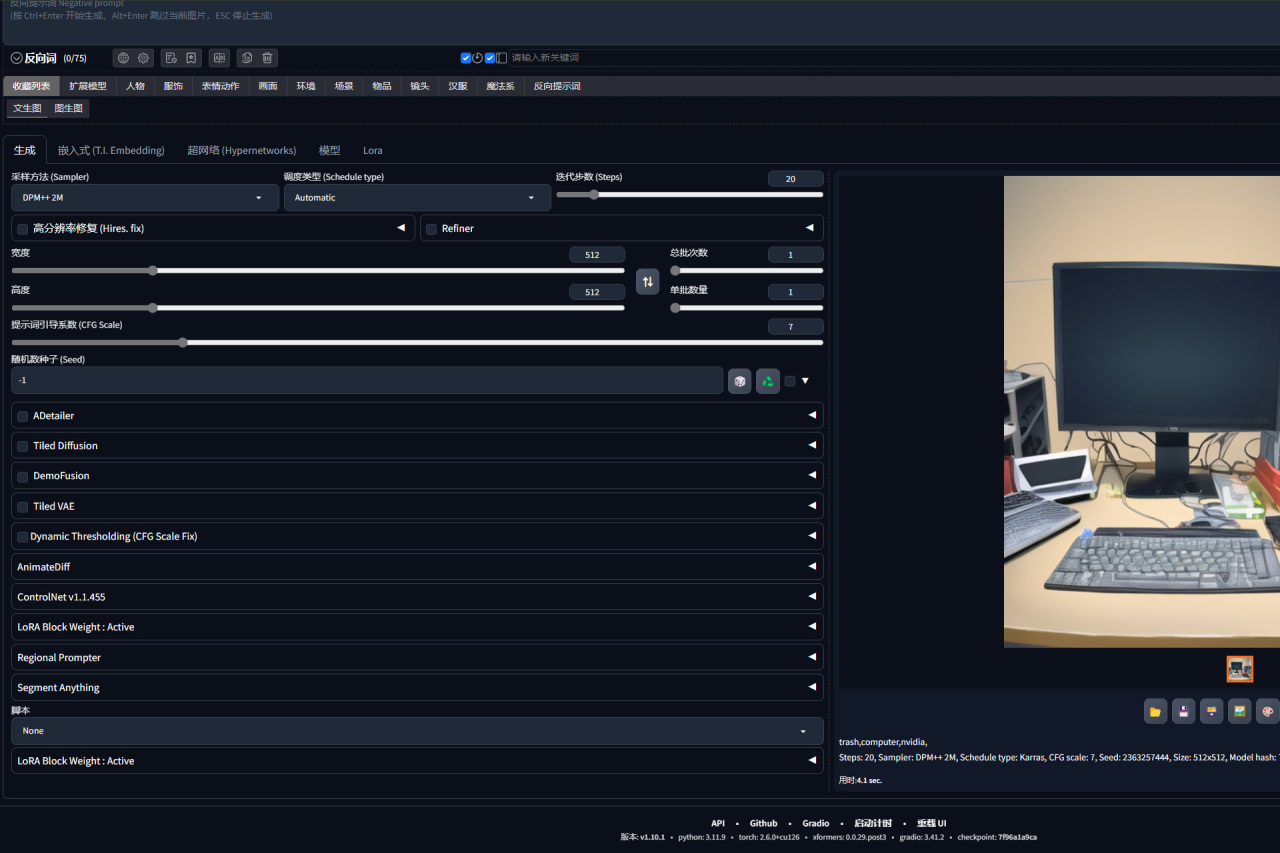This screenshot has height=853, width=1280.
Task: Select the 图生图 sub-tab
Action: point(69,108)
